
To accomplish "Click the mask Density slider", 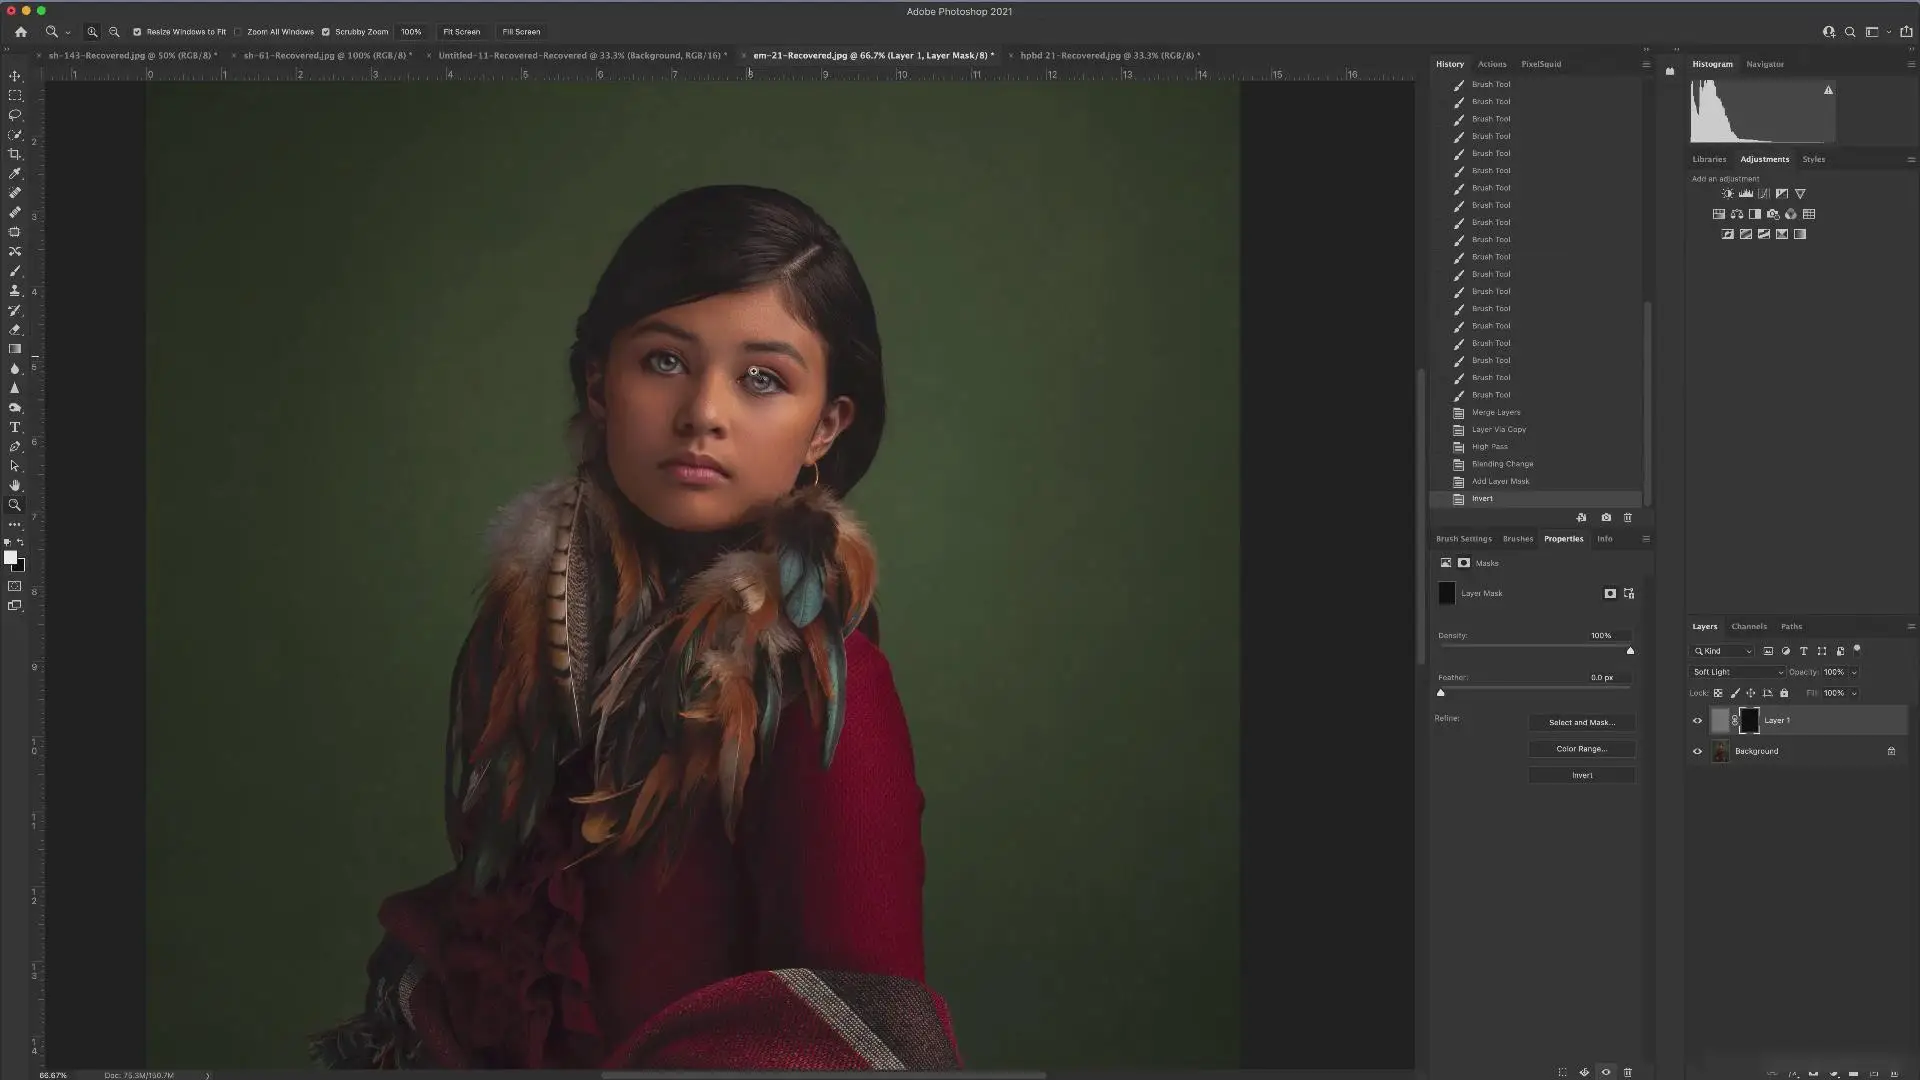I will click(1535, 647).
